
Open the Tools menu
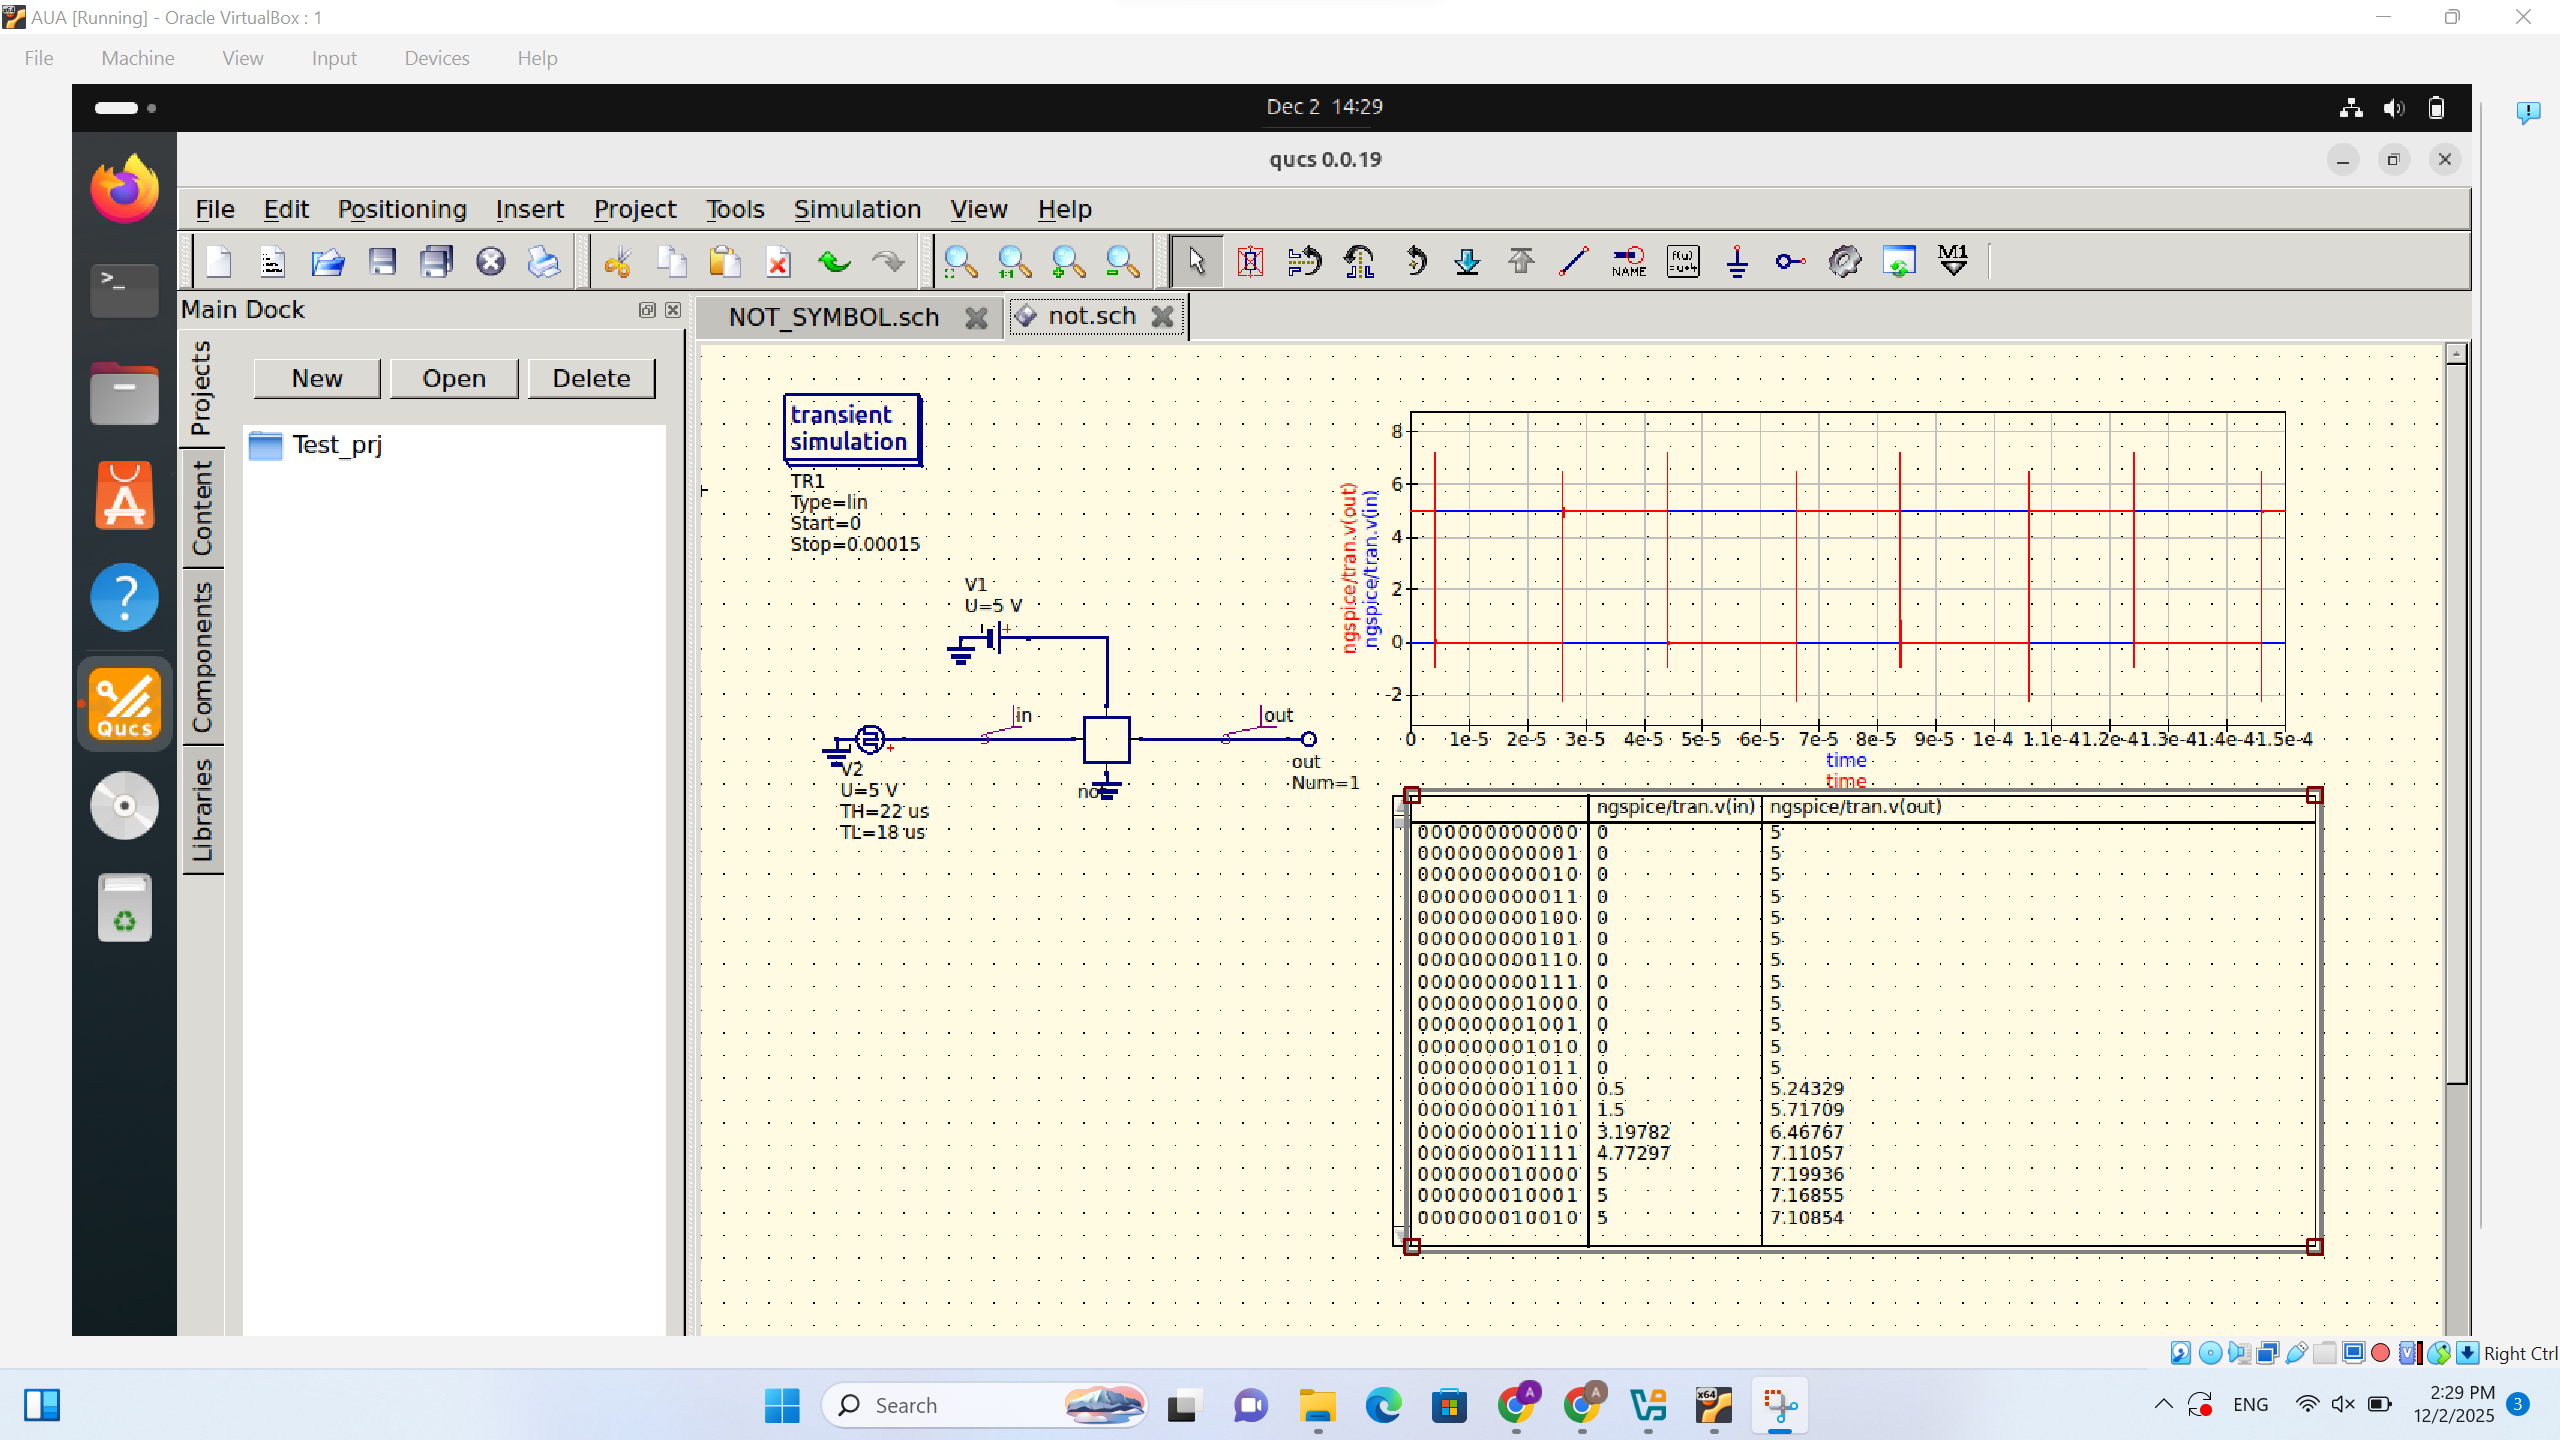[x=735, y=209]
